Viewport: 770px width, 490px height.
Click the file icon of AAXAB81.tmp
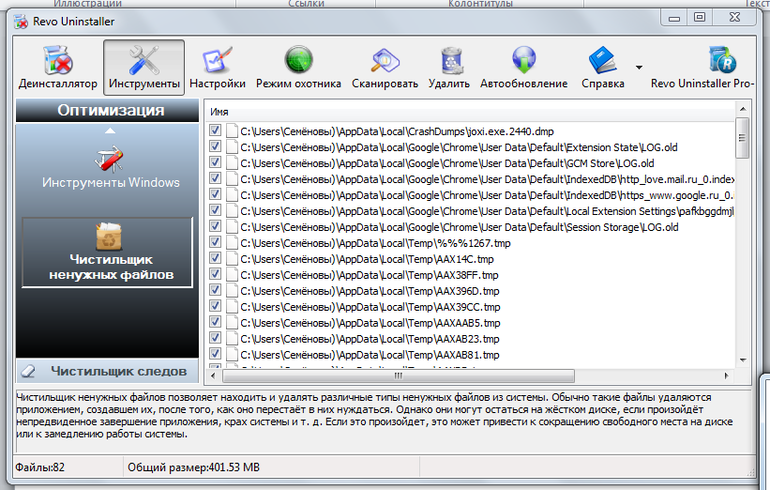tap(232, 354)
